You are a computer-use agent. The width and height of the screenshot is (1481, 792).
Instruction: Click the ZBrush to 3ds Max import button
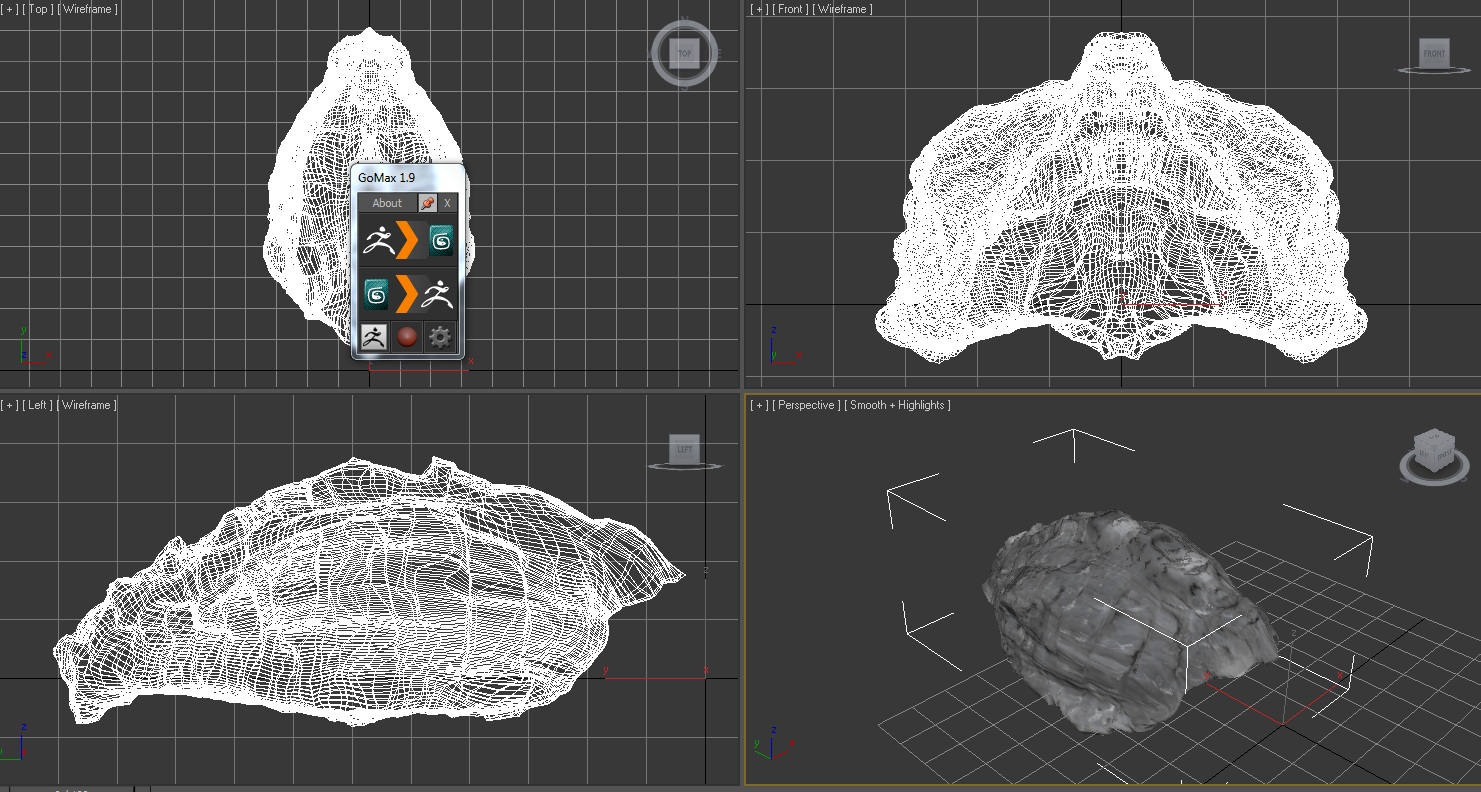tap(407, 241)
